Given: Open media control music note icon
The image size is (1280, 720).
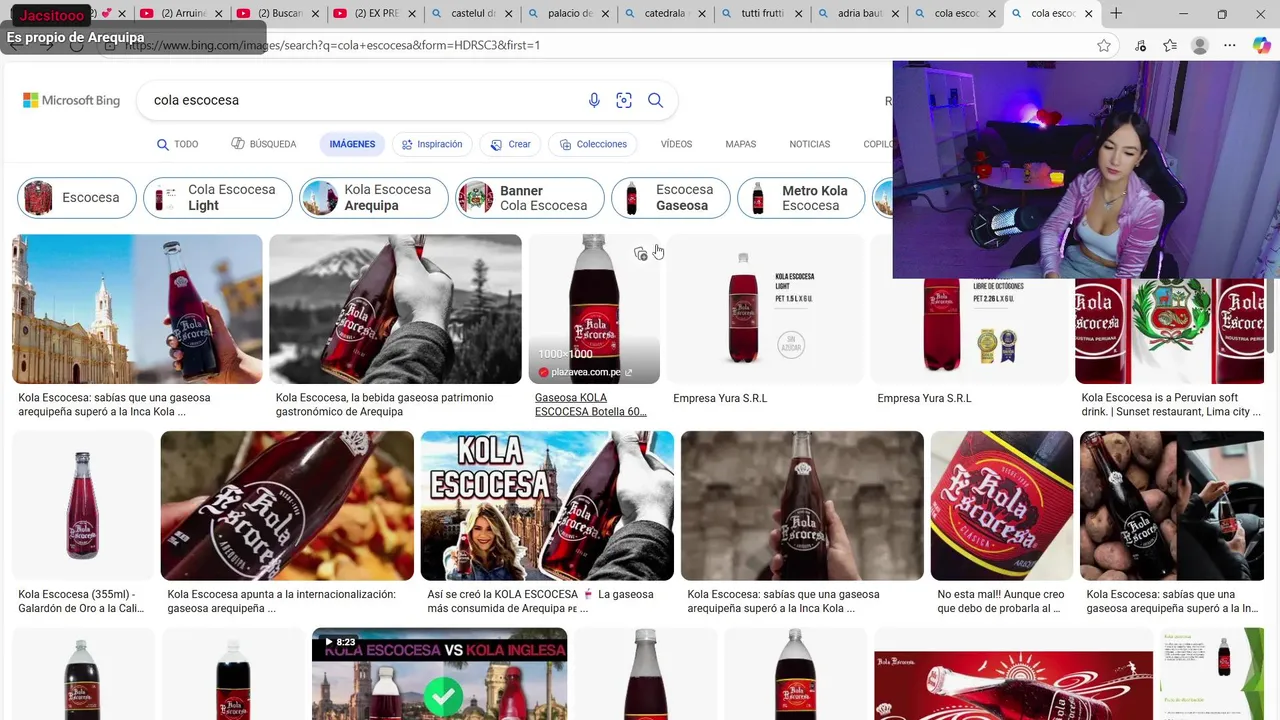Looking at the screenshot, I should pos(1141,45).
